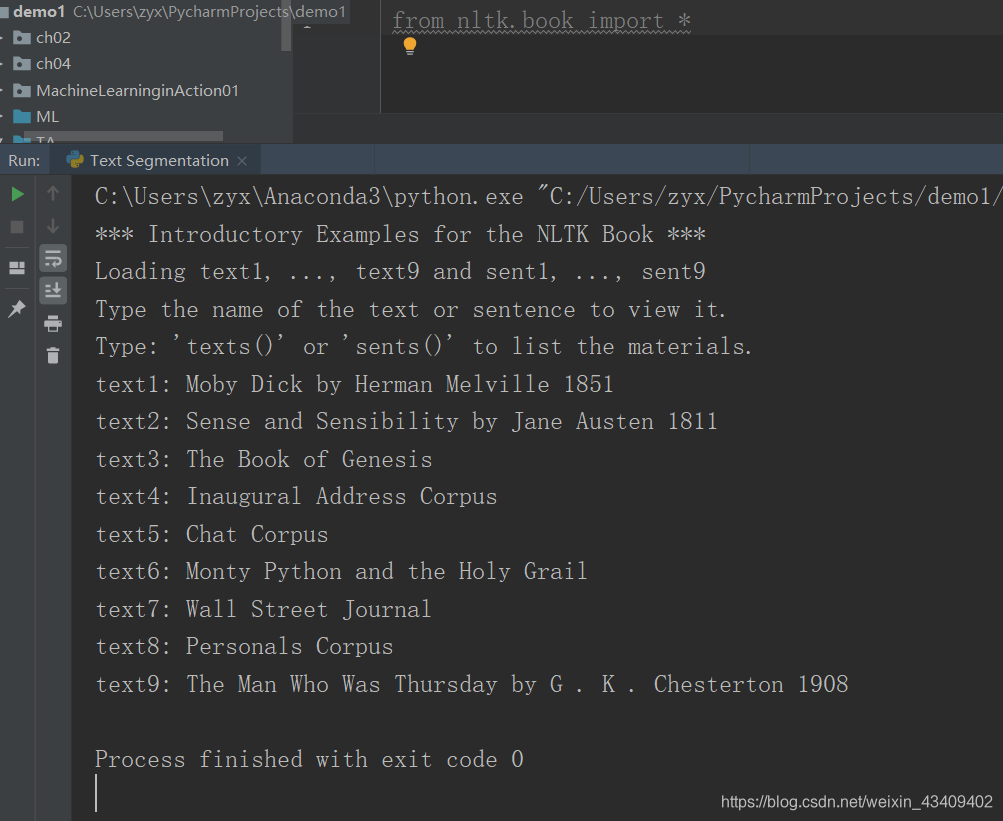Click the 'Run:' panel label
This screenshot has width=1003, height=821.
[24, 160]
